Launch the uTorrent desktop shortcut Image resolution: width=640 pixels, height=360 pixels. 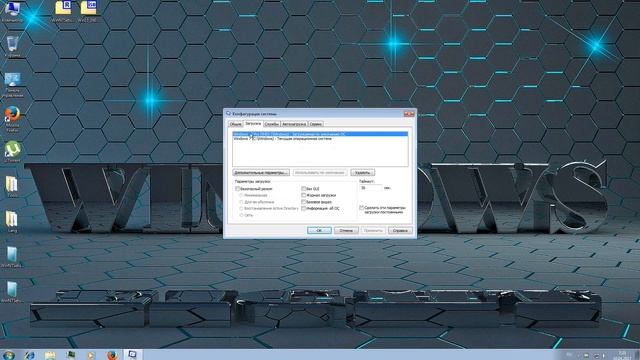tap(13, 151)
